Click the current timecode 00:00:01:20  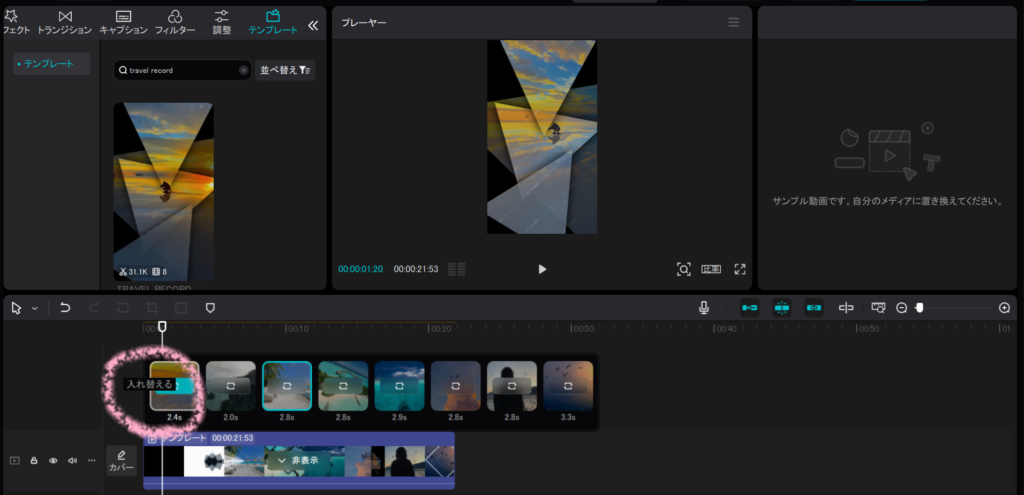pos(360,269)
